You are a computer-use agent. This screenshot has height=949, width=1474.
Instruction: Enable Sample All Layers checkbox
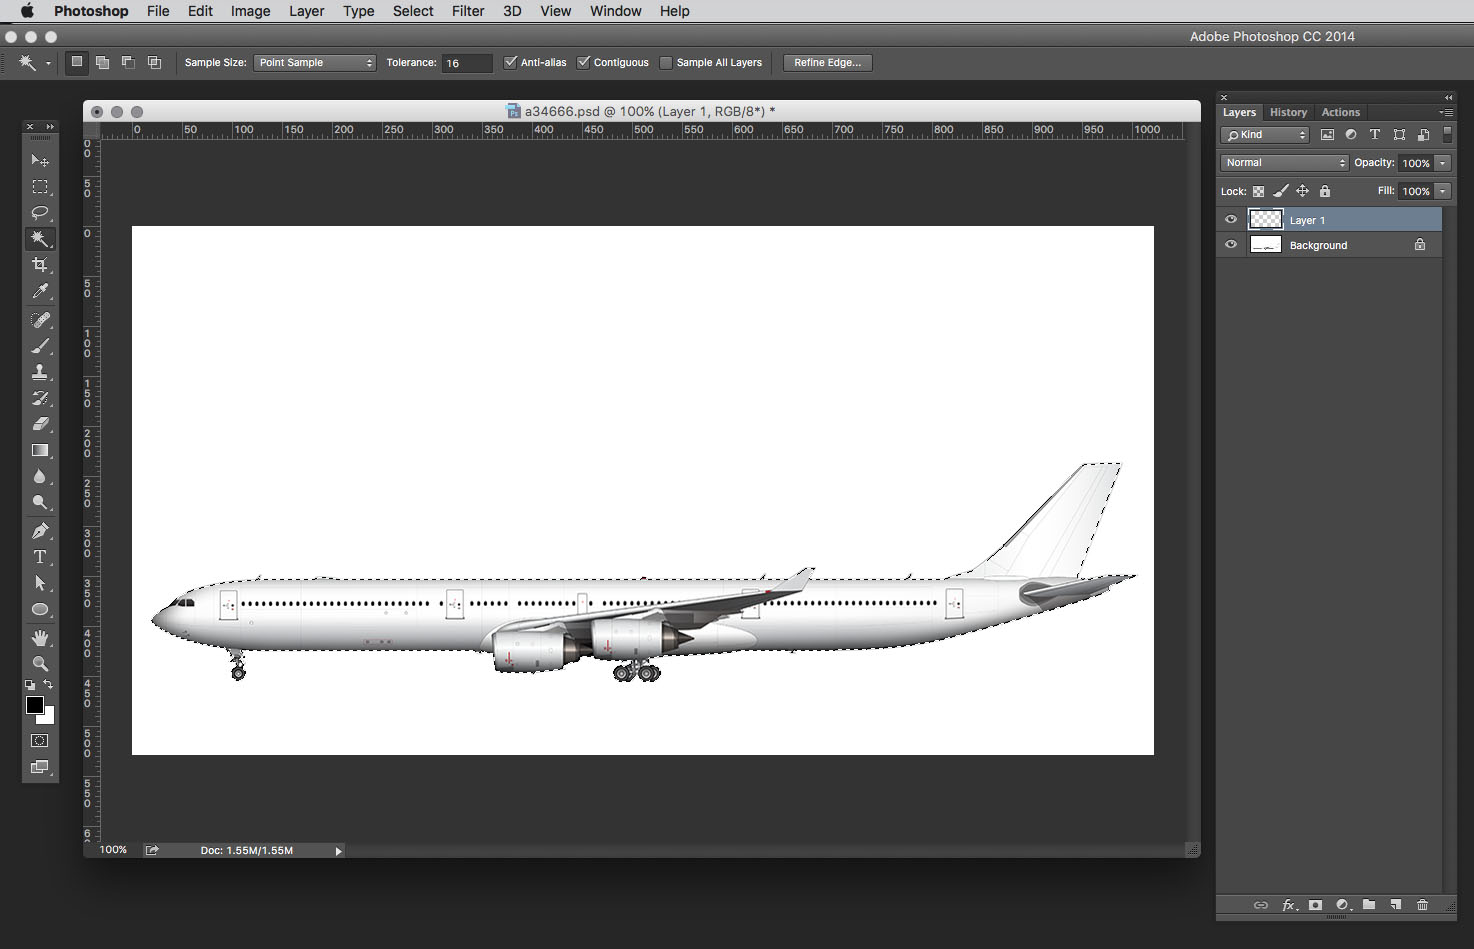point(666,63)
